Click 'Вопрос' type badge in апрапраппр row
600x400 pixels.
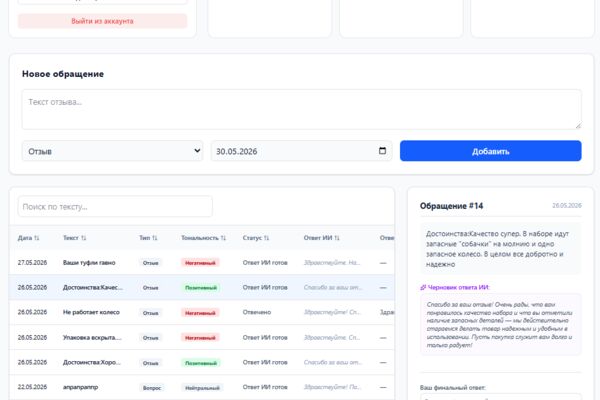[152, 388]
